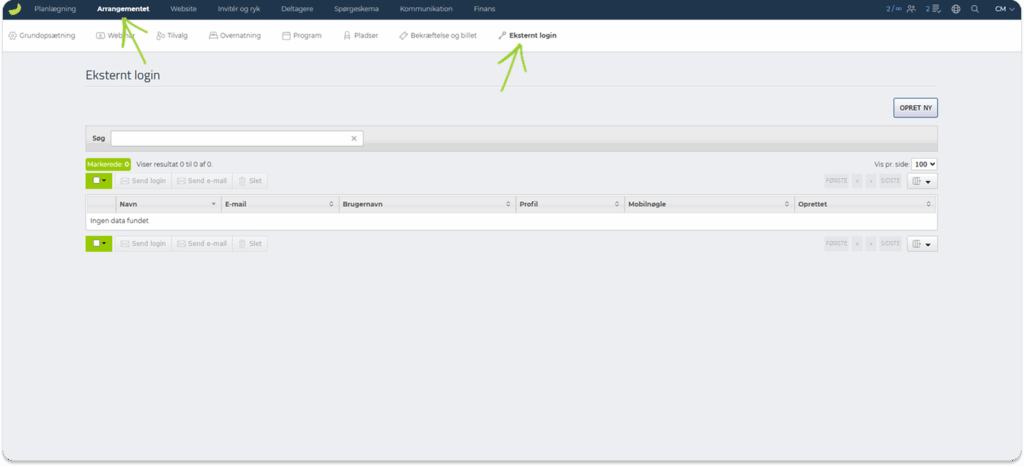Open the search magnifier in top bar
This screenshot has width=1024, height=466.
(975, 9)
